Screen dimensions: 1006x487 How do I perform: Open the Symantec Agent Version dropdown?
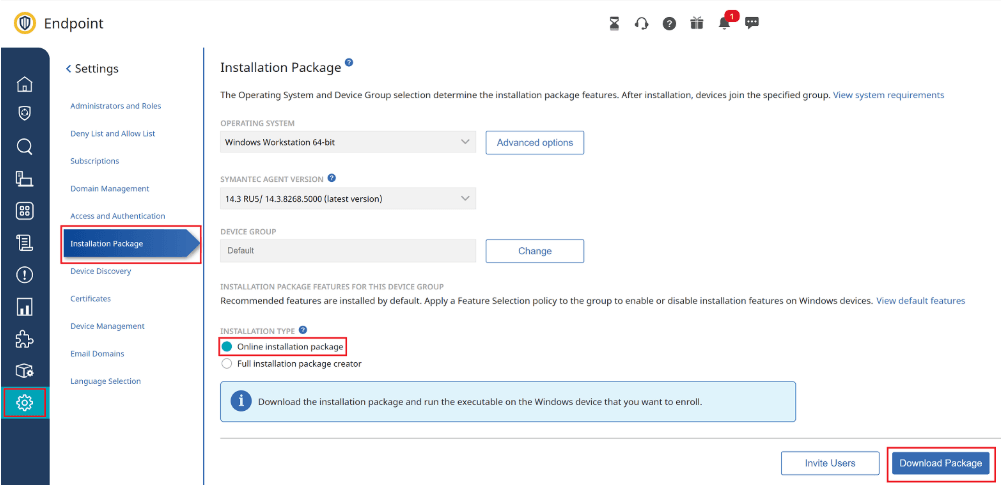click(x=348, y=199)
